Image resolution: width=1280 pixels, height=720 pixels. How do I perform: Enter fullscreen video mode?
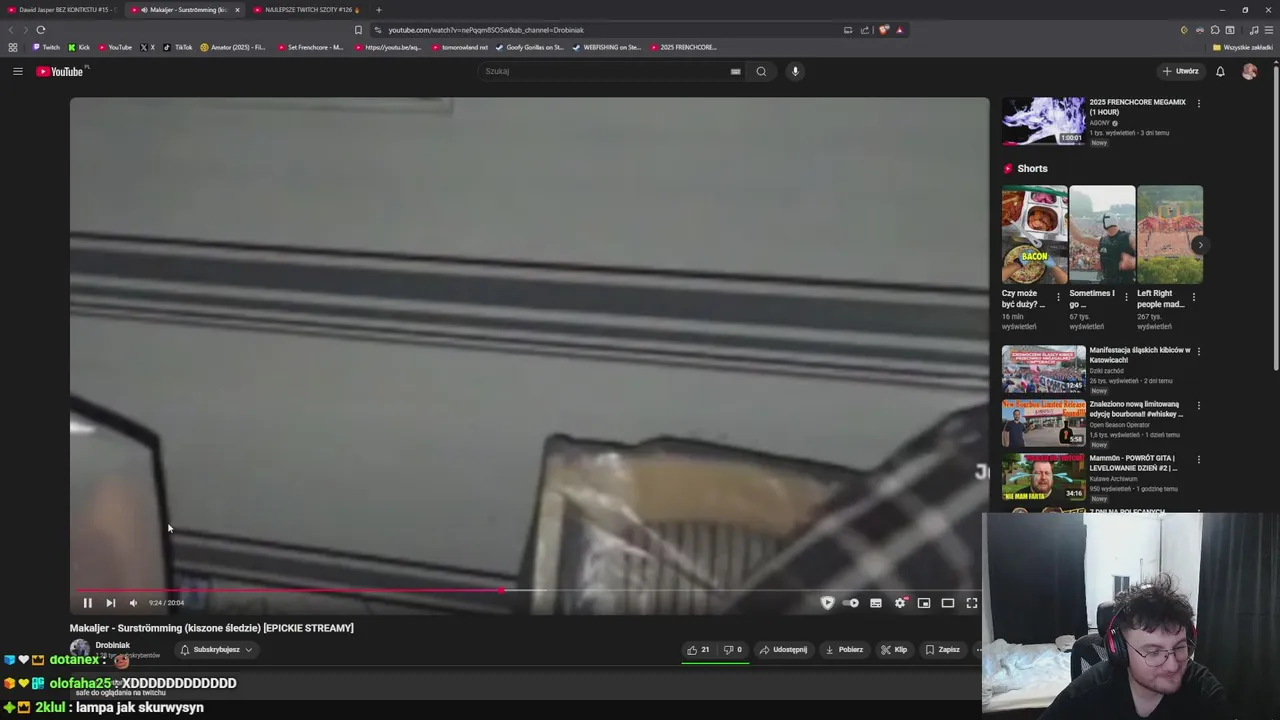pyautogui.click(x=972, y=603)
